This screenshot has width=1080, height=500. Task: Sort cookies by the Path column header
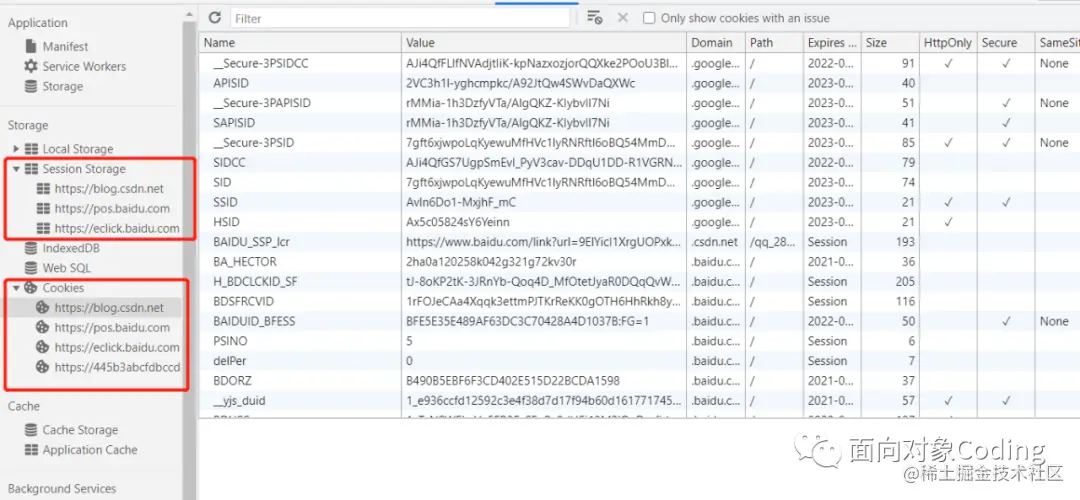click(774, 43)
